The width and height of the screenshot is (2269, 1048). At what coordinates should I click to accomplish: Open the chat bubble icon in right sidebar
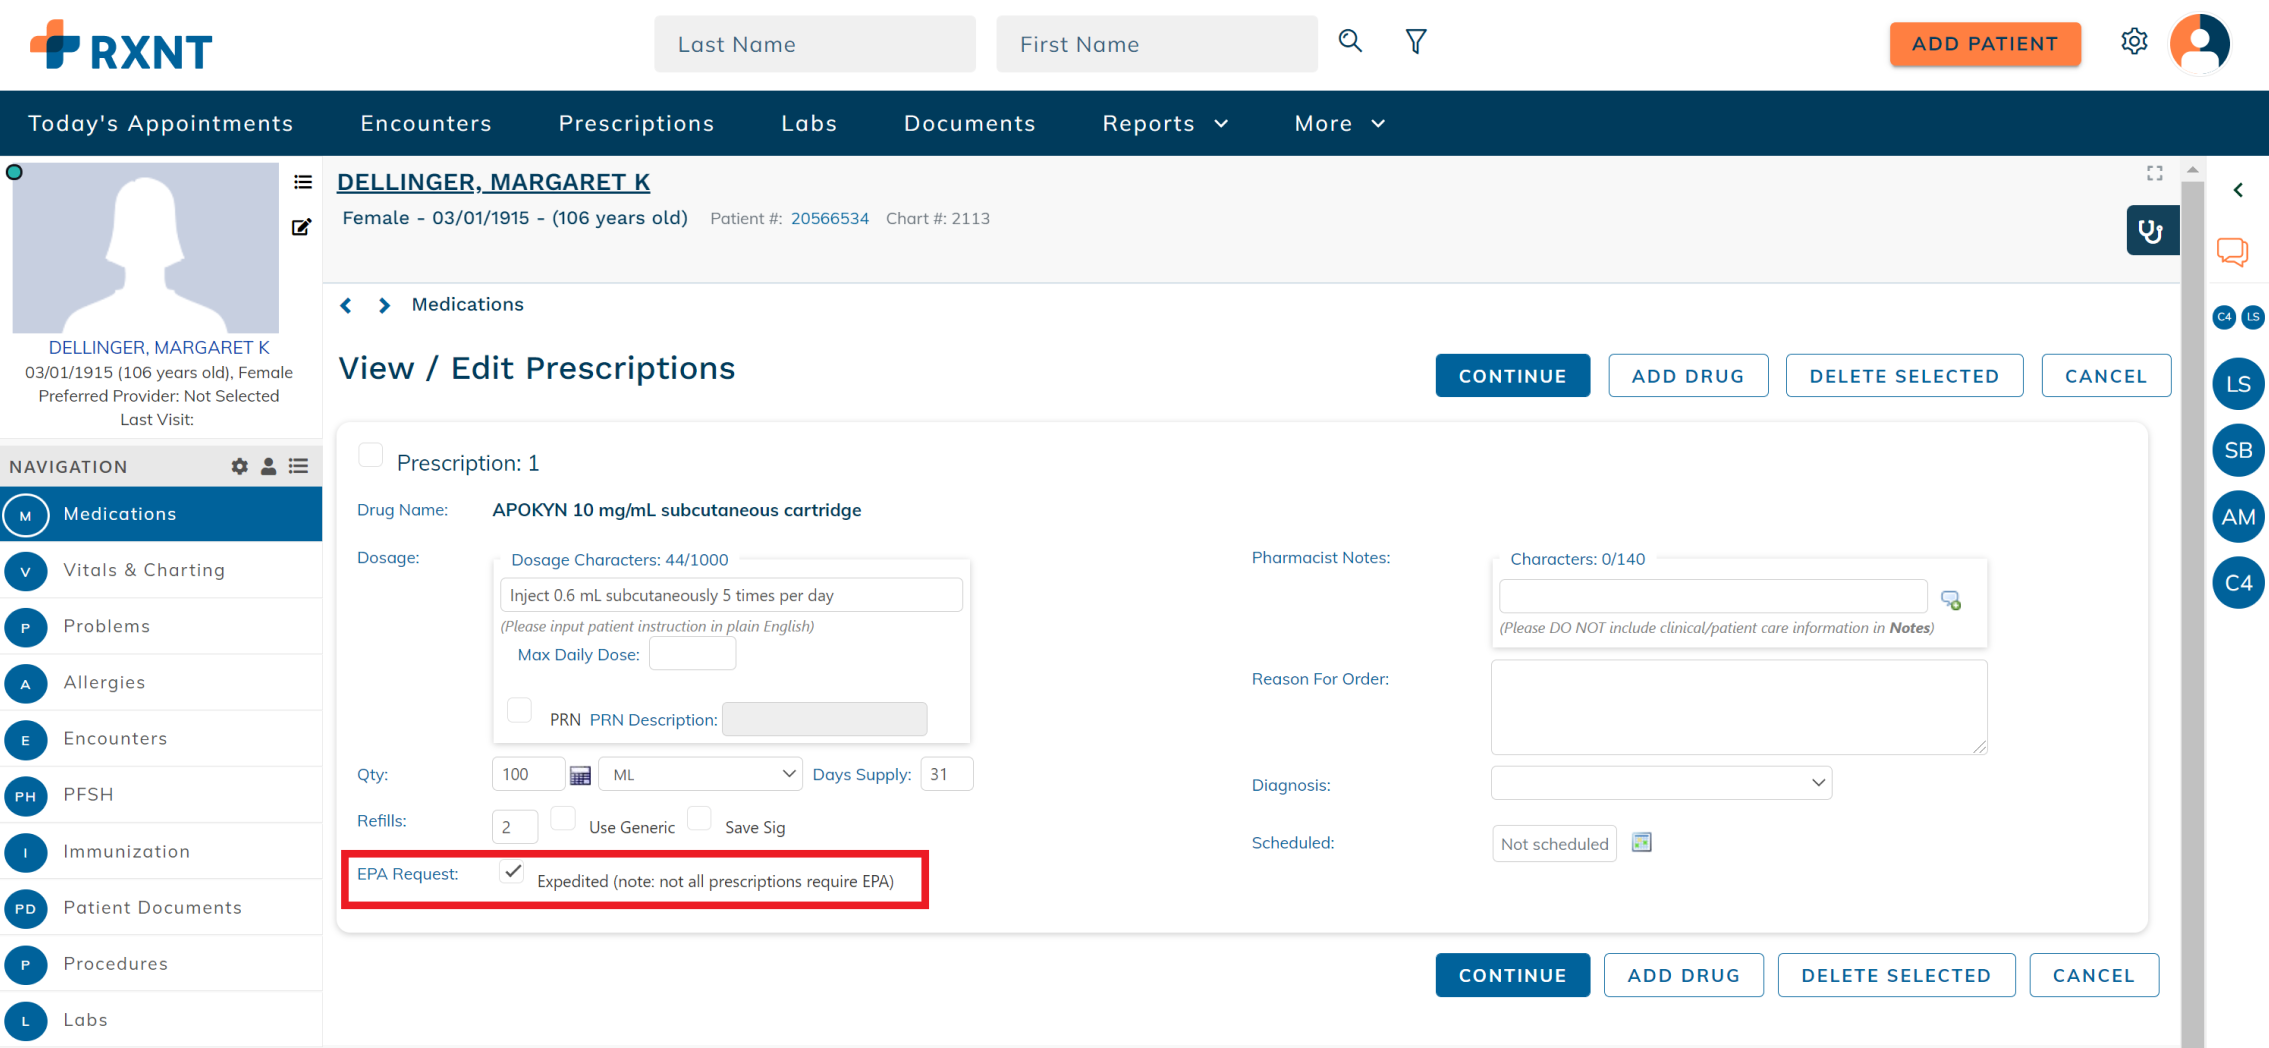point(2233,252)
